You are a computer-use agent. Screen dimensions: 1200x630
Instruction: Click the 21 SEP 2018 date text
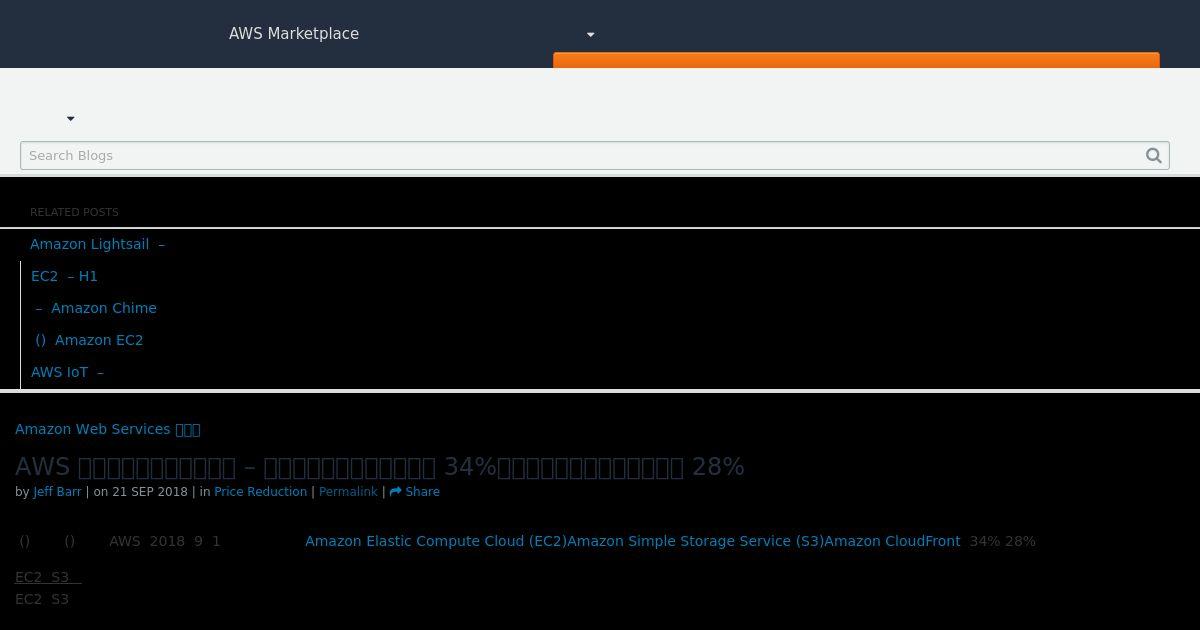[x=150, y=492]
